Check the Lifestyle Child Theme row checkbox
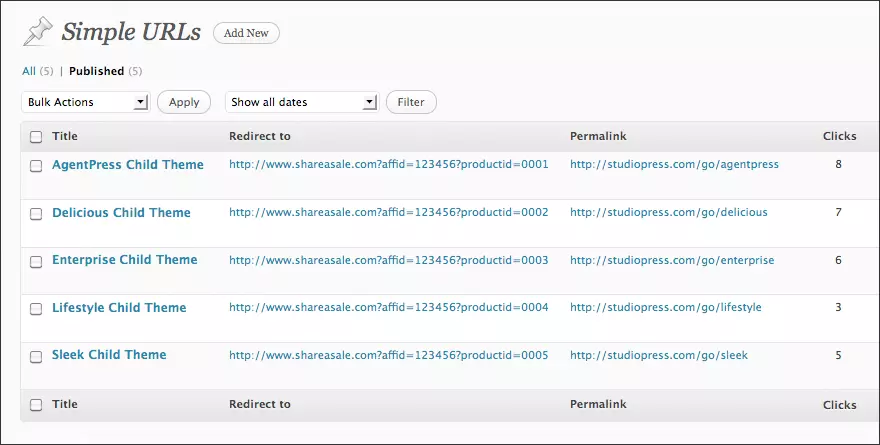Screen dimensions: 880x445 (x=36, y=309)
